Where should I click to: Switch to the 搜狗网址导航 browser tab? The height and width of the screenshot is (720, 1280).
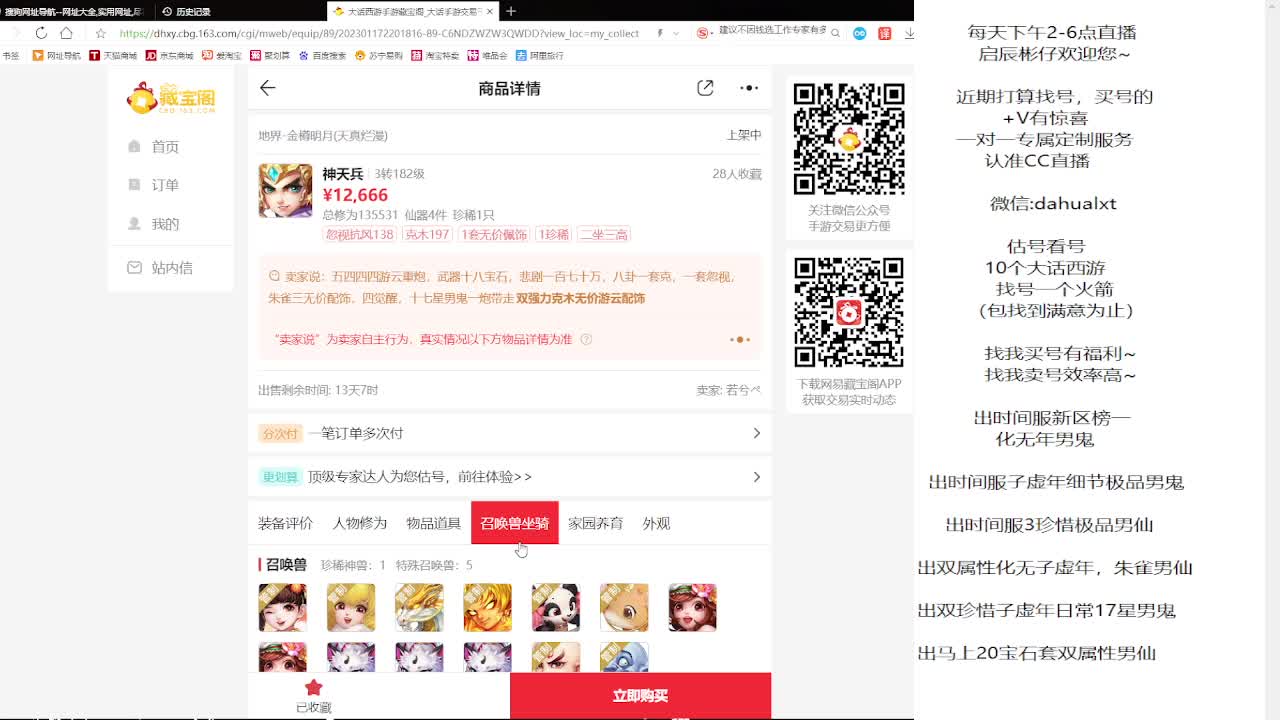pos(73,11)
